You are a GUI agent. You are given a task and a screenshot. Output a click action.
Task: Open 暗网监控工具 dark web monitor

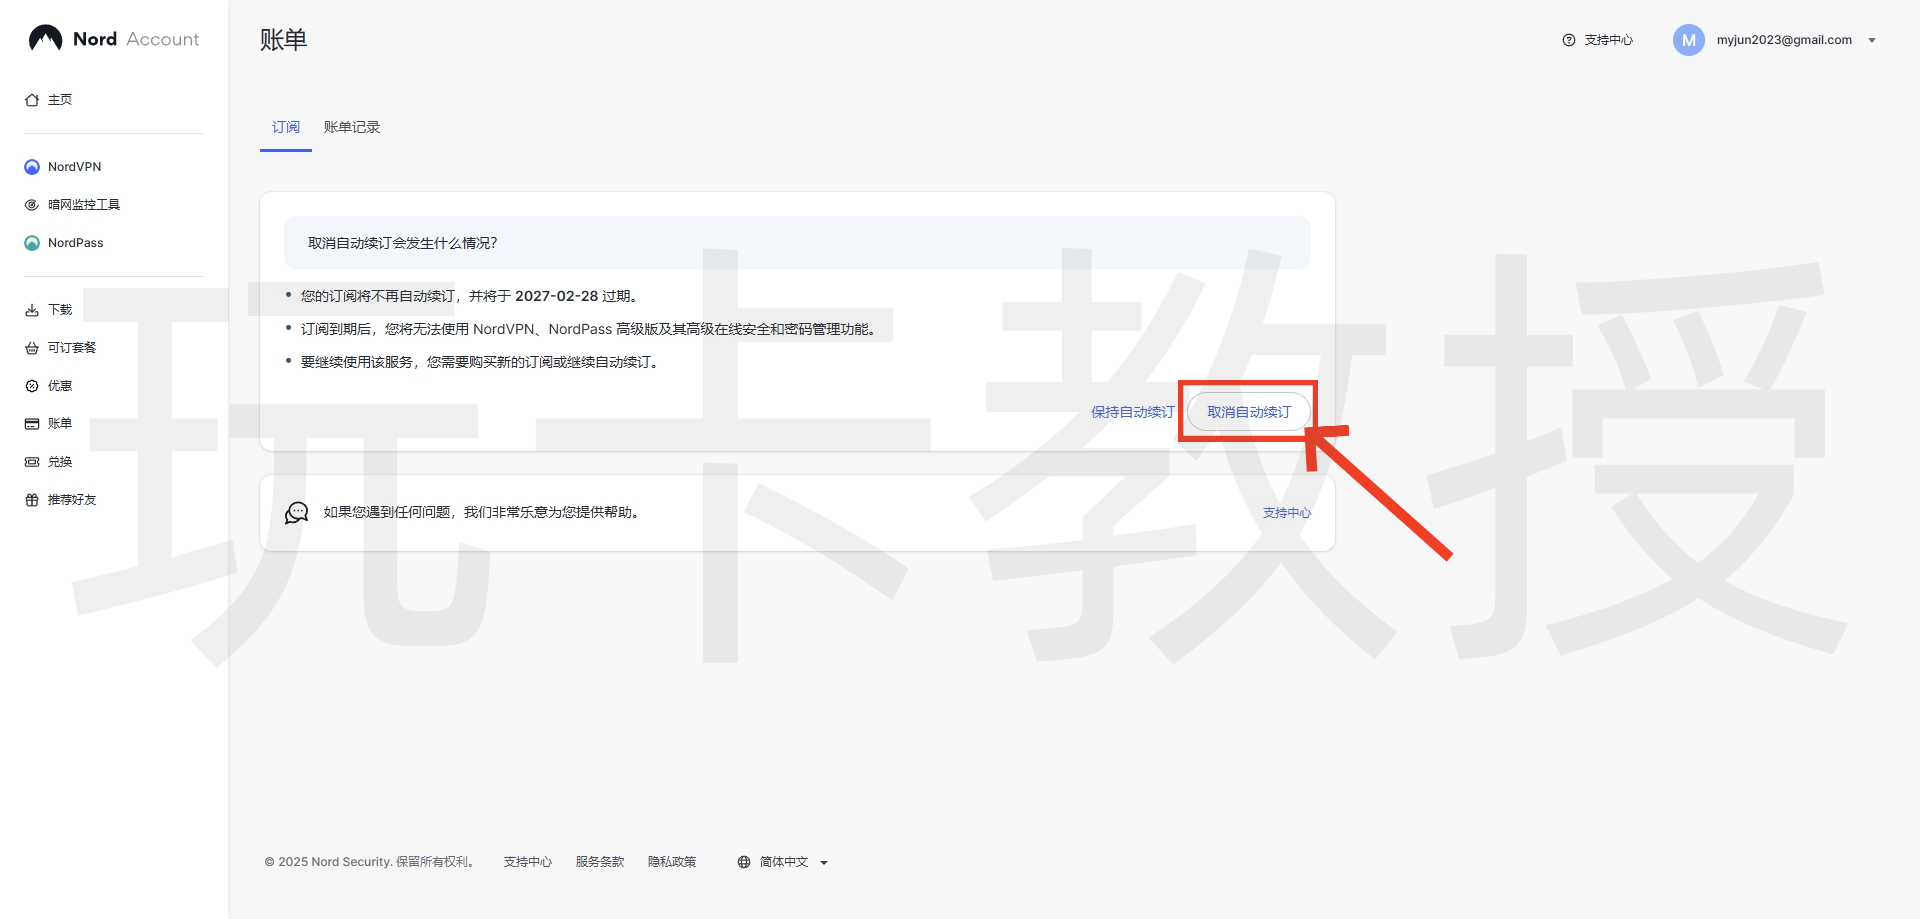coord(83,205)
